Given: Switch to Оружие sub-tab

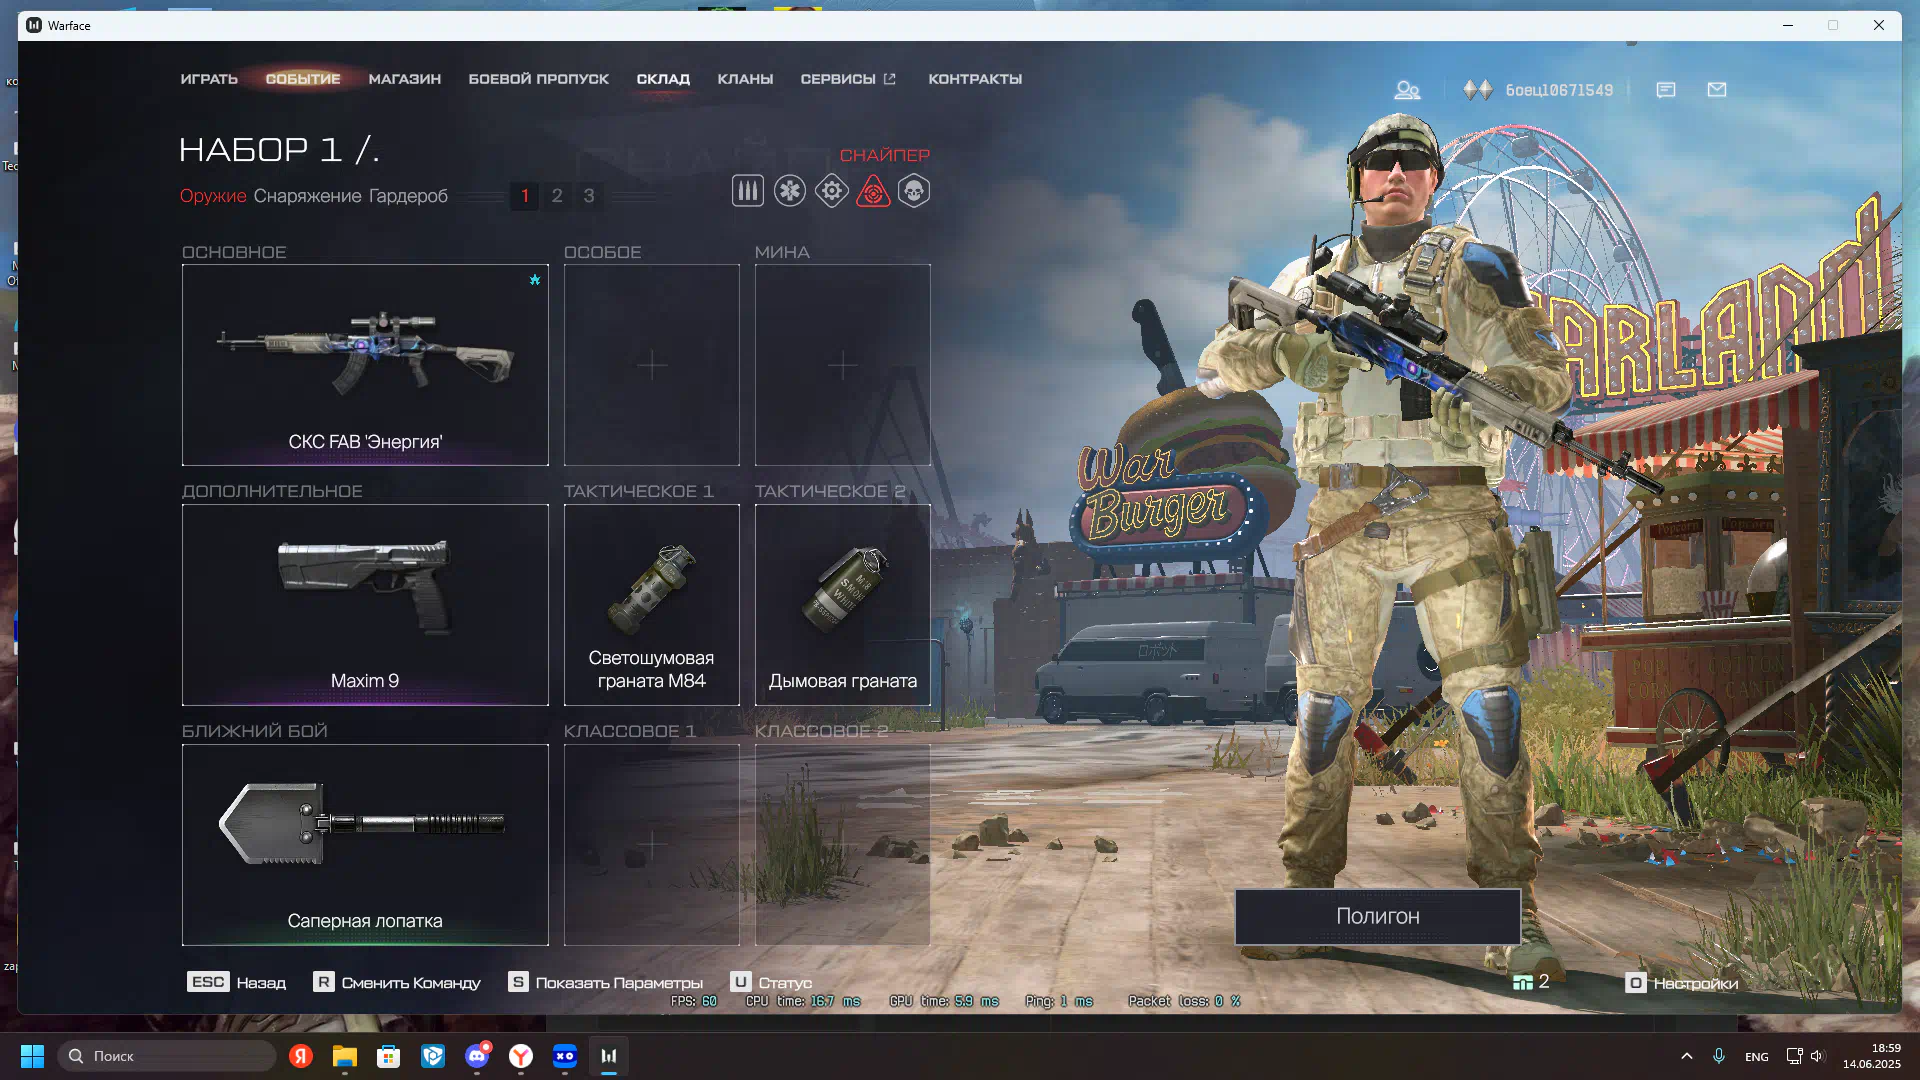Looking at the screenshot, I should [x=213, y=196].
